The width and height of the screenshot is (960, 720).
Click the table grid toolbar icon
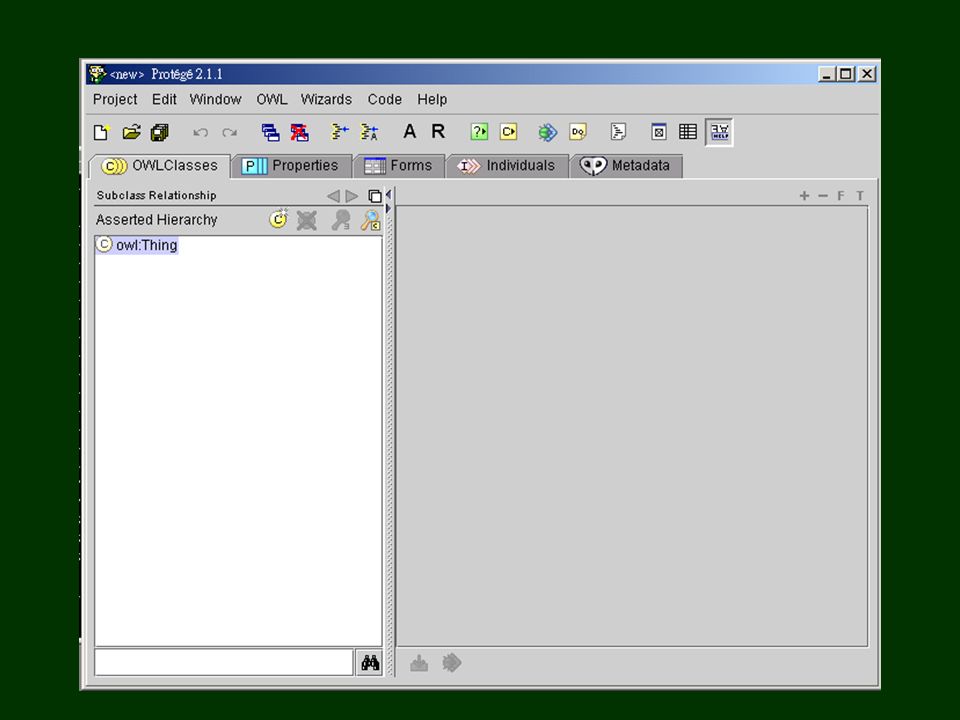click(688, 132)
